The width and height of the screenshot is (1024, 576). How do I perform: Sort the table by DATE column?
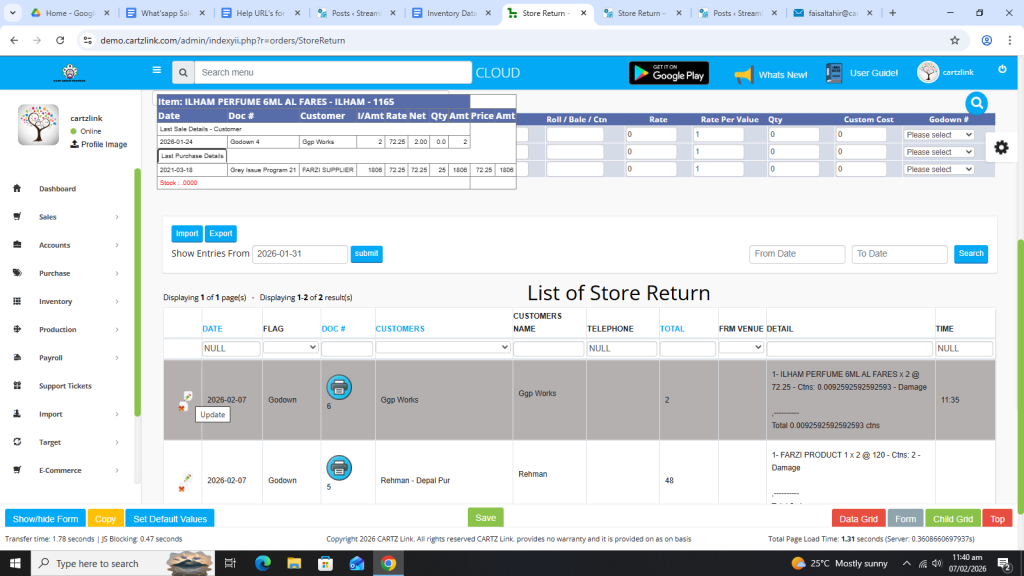tap(212, 329)
